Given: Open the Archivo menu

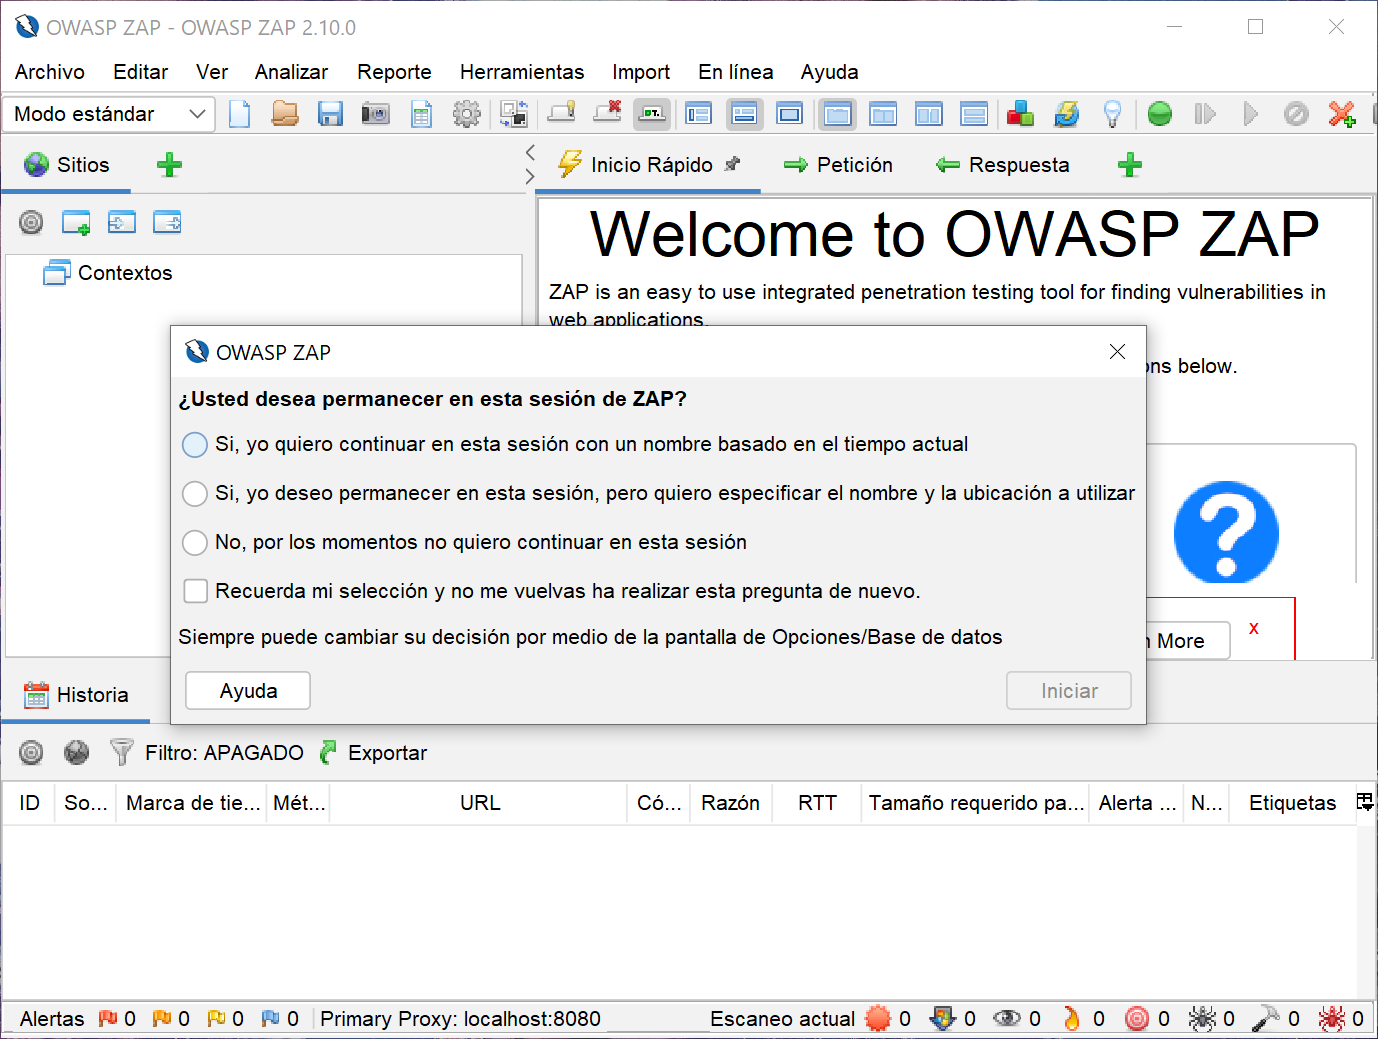Looking at the screenshot, I should coord(50,72).
